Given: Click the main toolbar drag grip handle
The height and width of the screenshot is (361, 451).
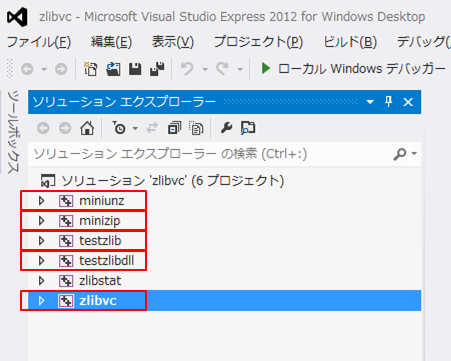Looking at the screenshot, I should 10,69.
